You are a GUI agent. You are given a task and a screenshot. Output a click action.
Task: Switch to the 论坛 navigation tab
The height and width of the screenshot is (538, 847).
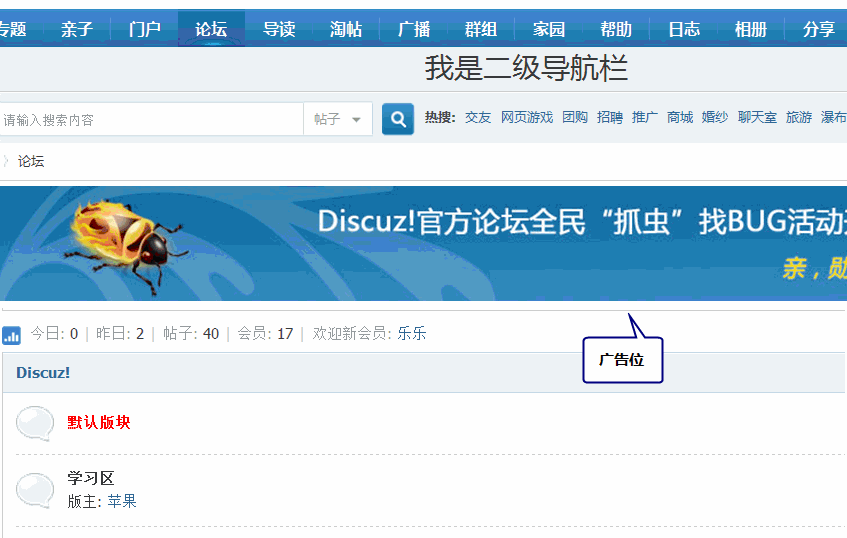tap(211, 29)
